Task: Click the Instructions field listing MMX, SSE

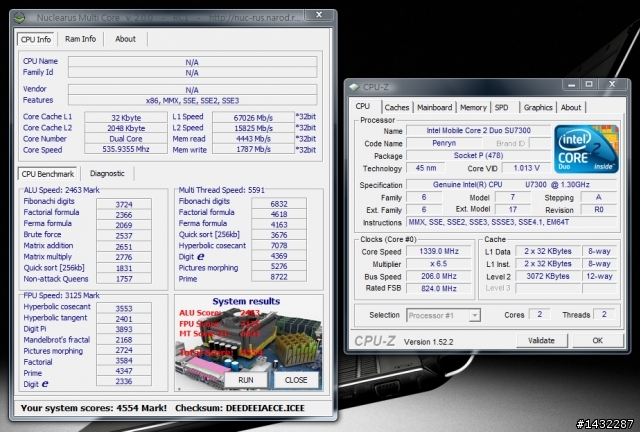Action: (511, 223)
